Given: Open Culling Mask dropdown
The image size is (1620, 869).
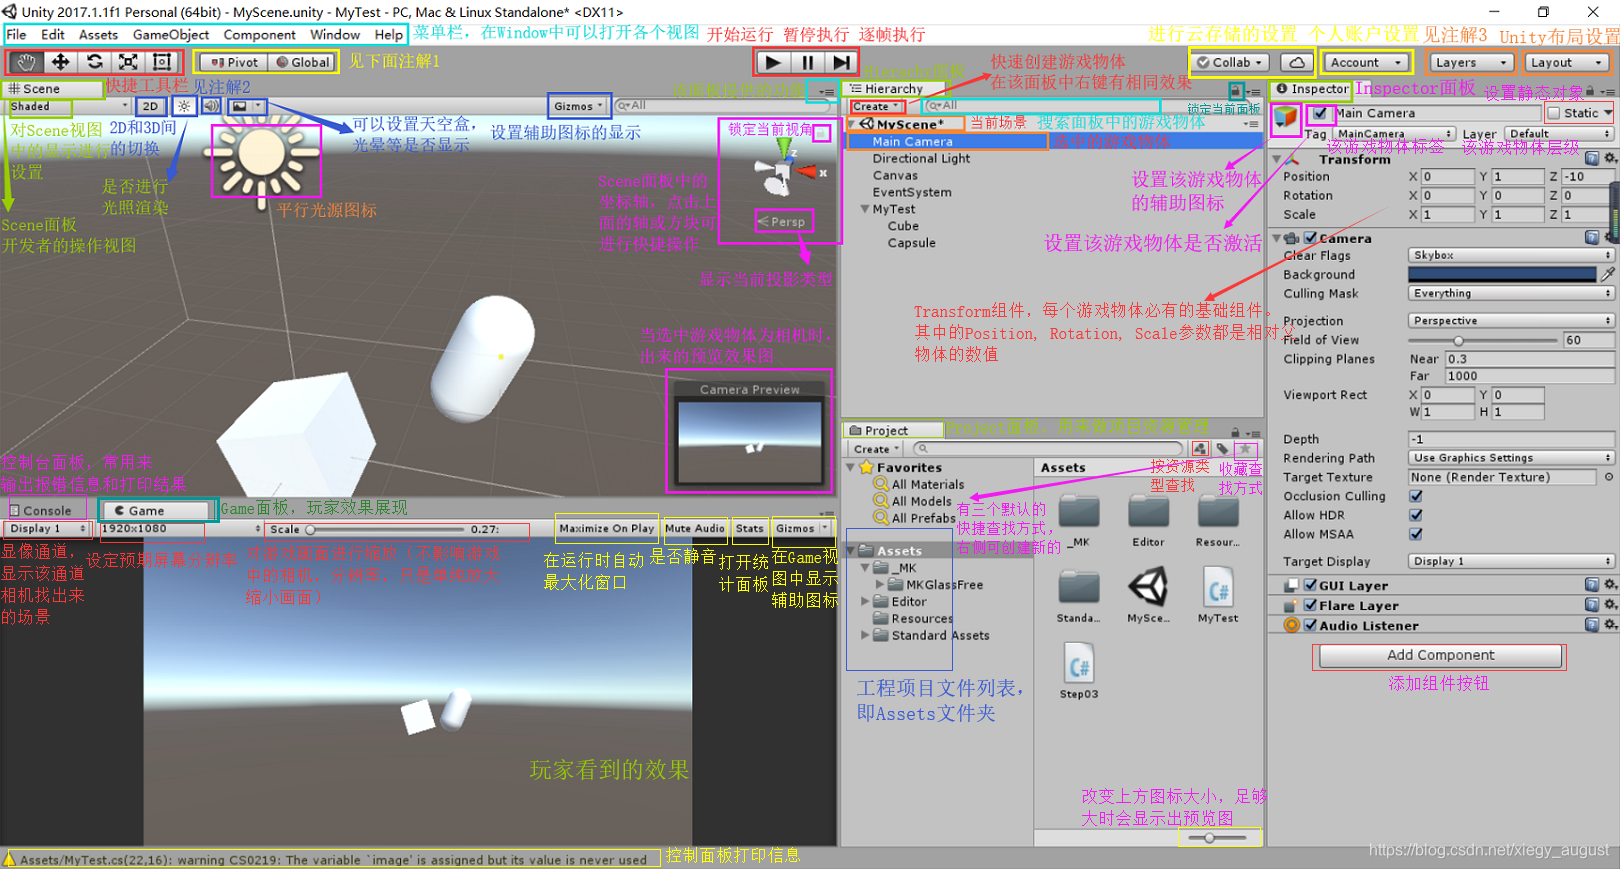Looking at the screenshot, I should coord(1511,293).
